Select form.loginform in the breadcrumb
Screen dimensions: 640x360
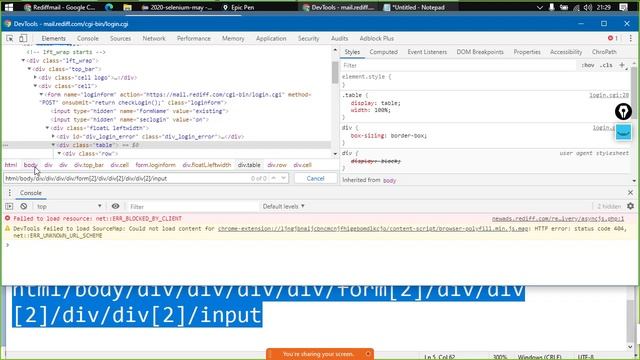coord(156,165)
